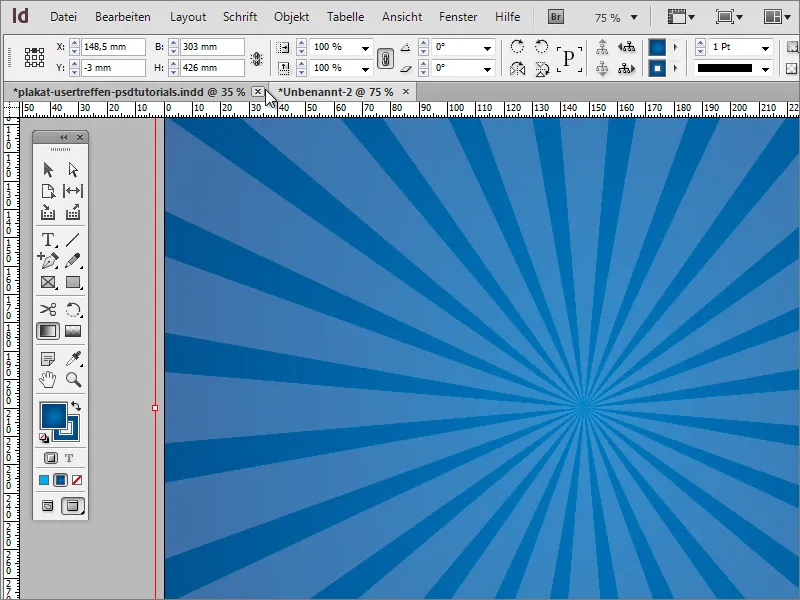Open Adobe Bridge from the application bar

[x=556, y=16]
